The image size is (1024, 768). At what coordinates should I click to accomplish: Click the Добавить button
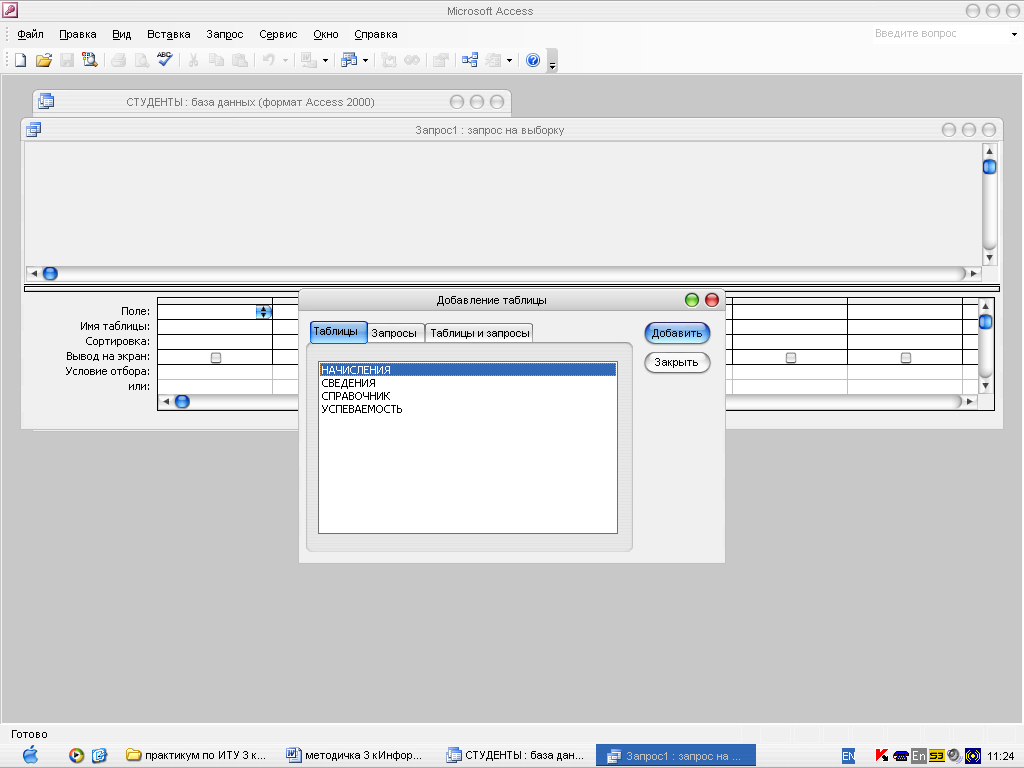[x=677, y=333]
